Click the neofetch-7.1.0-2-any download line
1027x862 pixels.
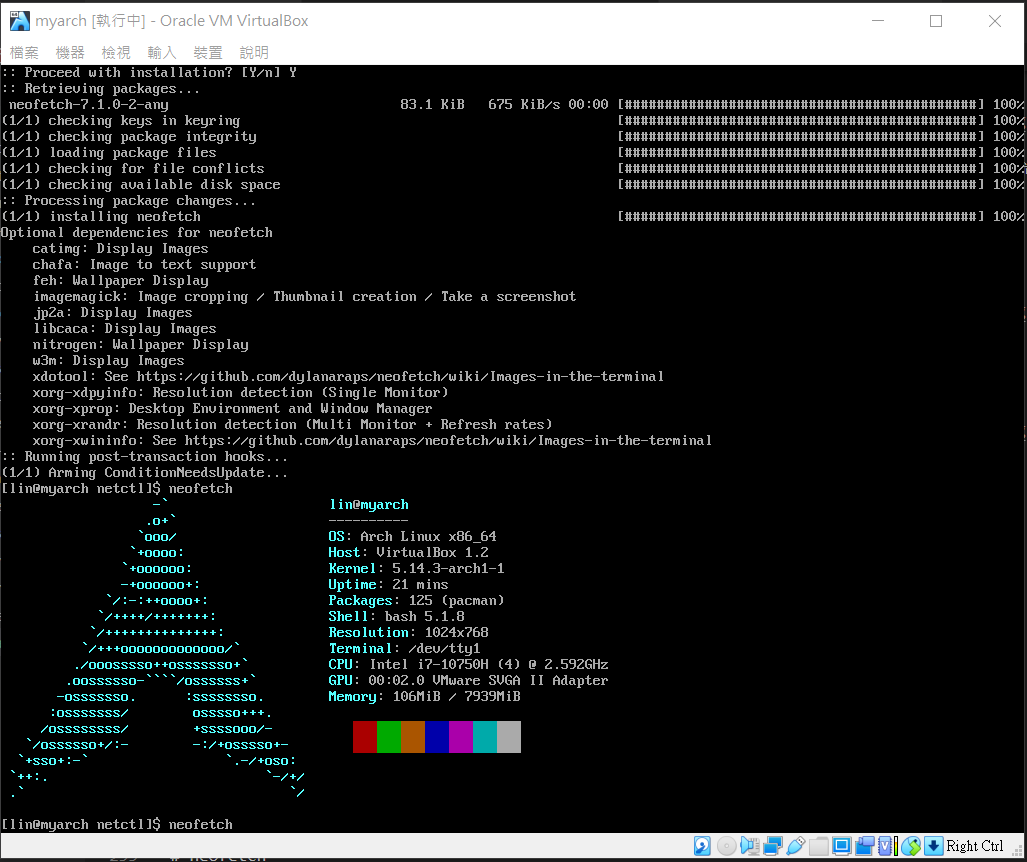pyautogui.click(x=514, y=105)
